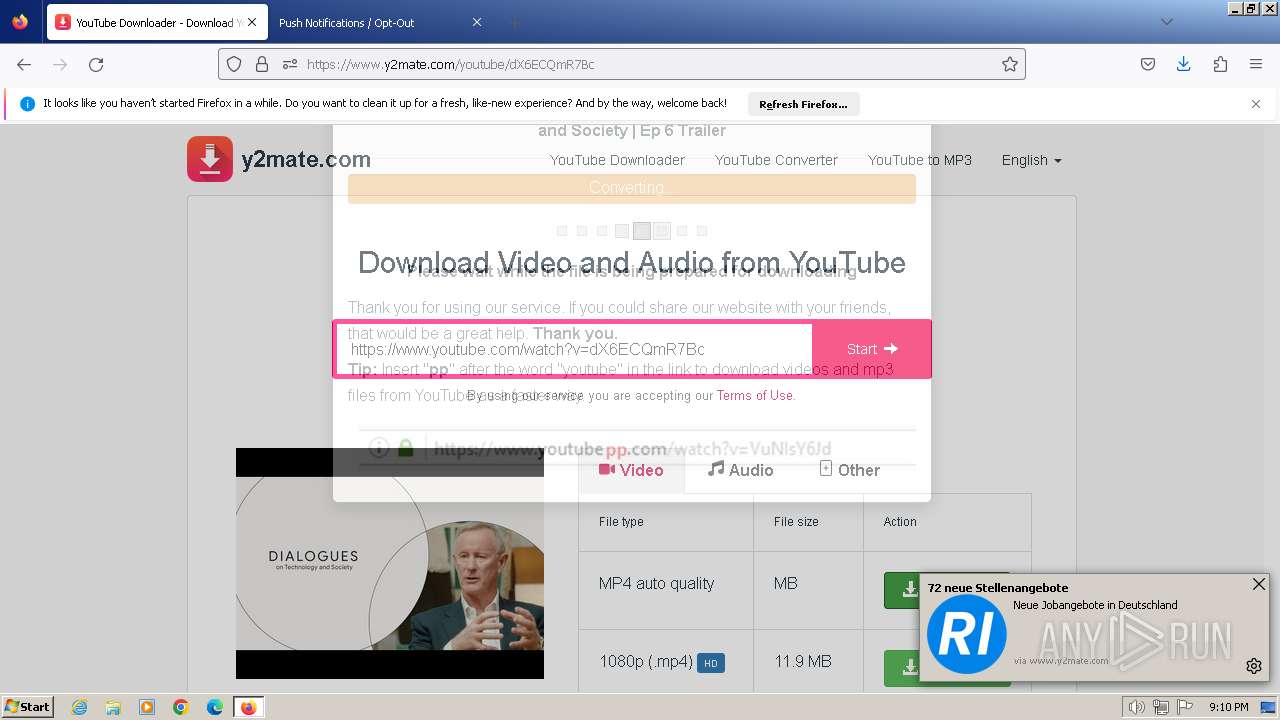Expand the English language dropdown

[x=1031, y=160]
